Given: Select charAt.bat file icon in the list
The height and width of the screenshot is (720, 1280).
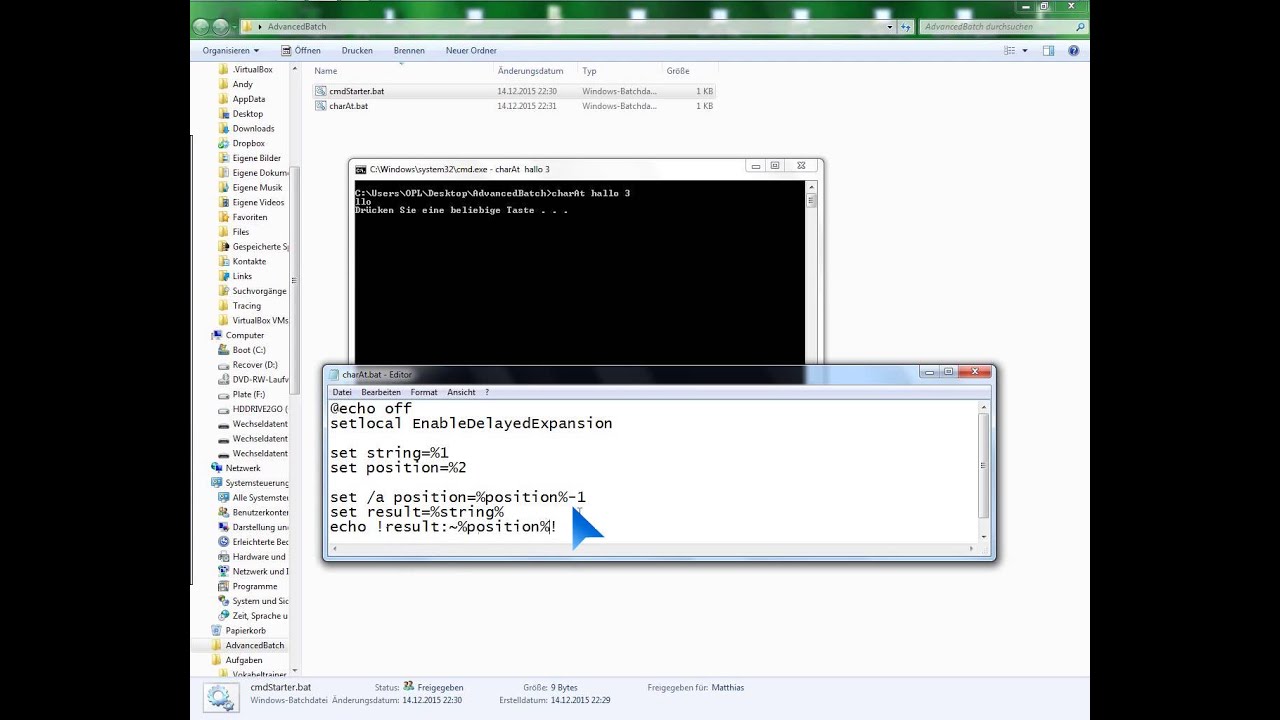Looking at the screenshot, I should (x=320, y=106).
